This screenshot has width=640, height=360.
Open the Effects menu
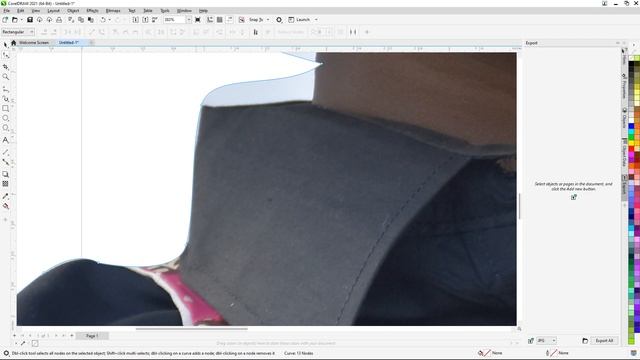(x=92, y=11)
